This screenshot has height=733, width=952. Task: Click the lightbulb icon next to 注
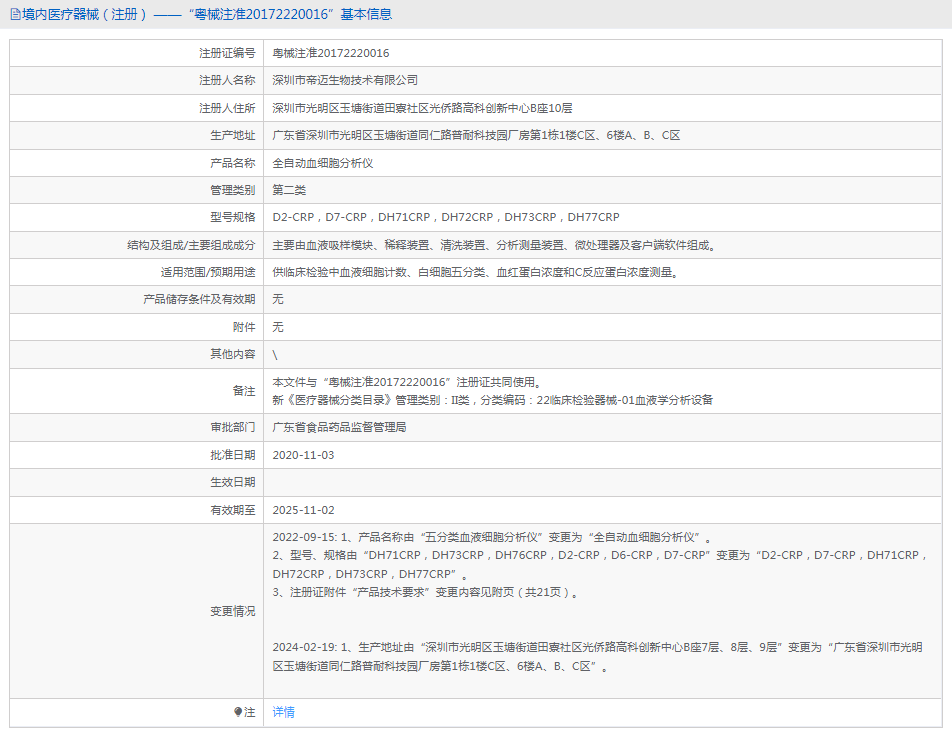tap(238, 712)
